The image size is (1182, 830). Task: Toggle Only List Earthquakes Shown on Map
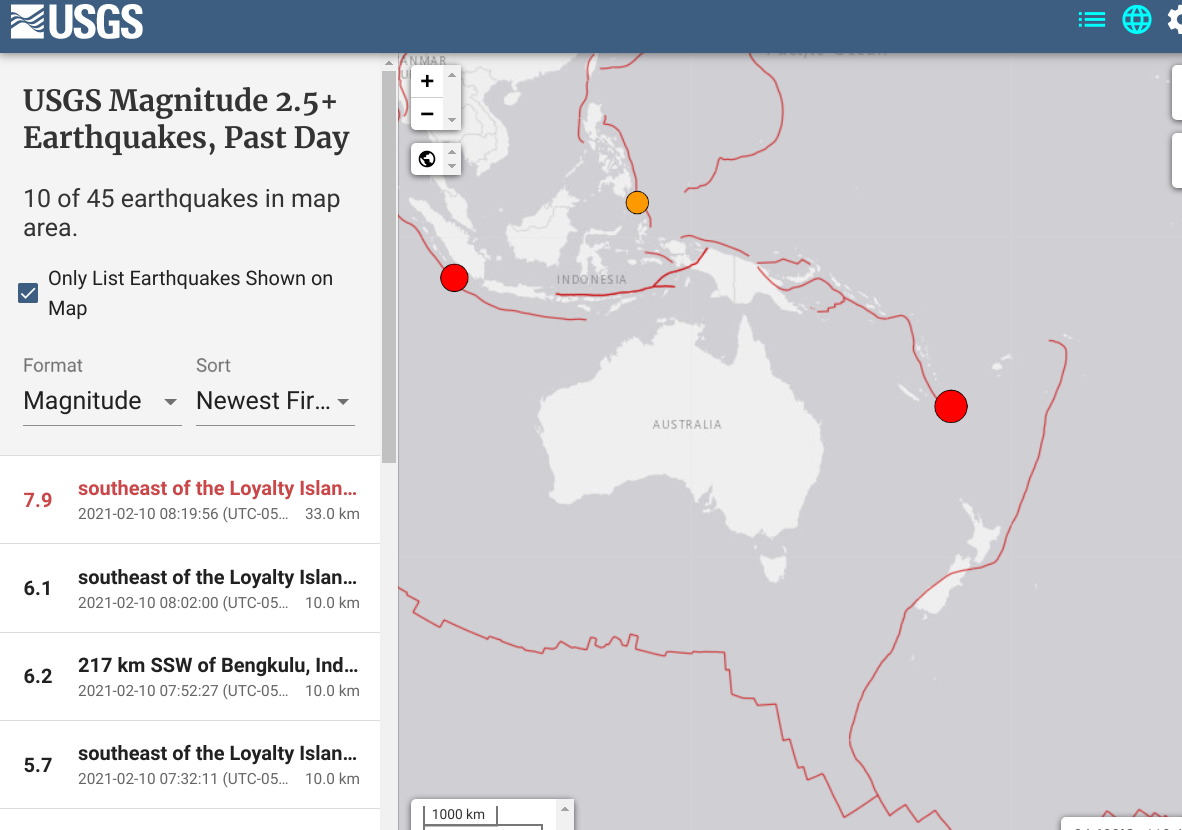28,293
